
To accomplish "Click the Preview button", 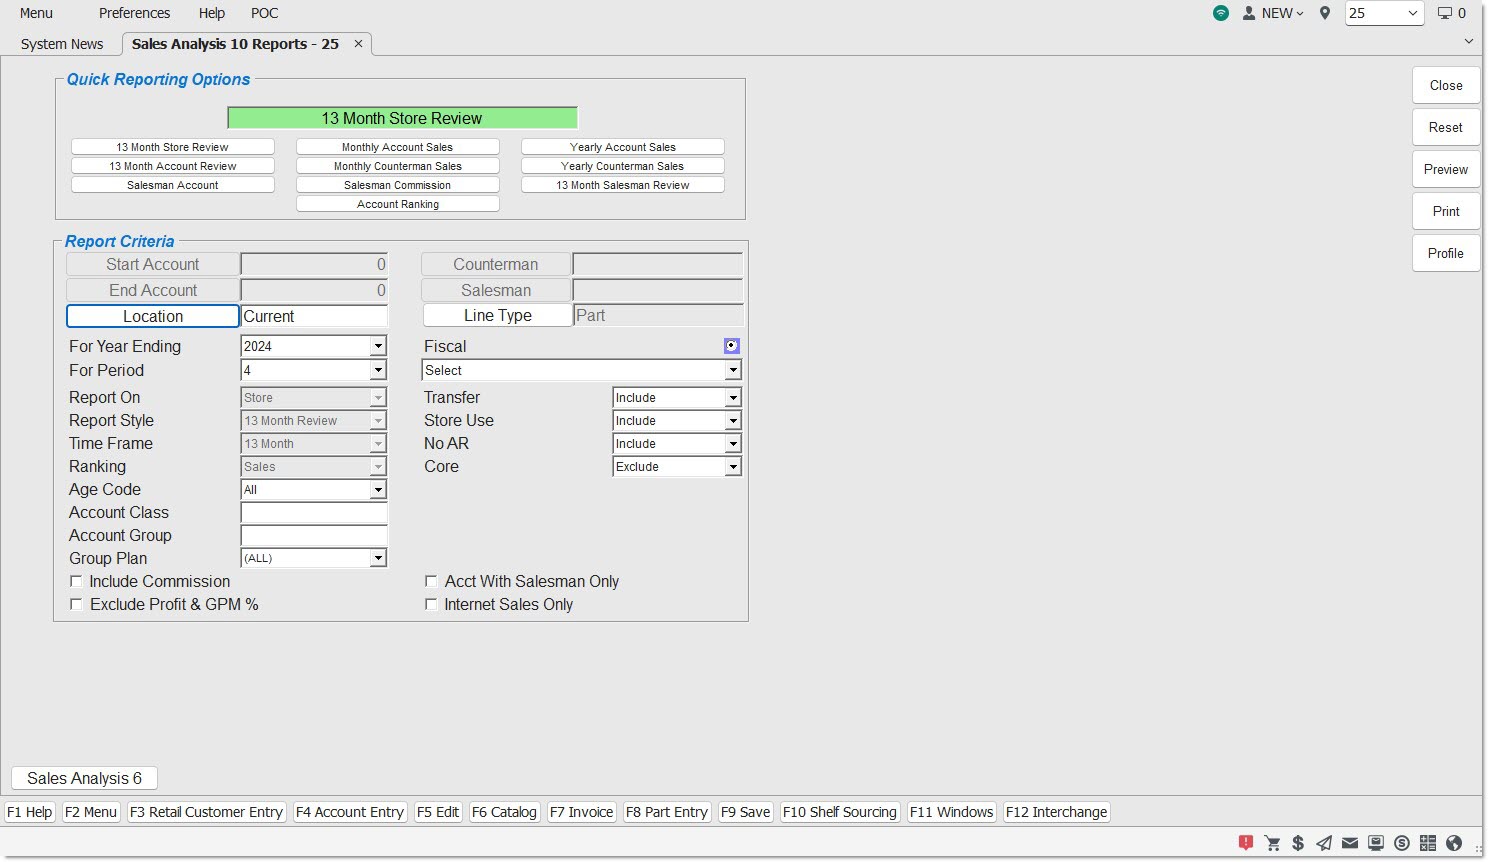I will click(1445, 169).
